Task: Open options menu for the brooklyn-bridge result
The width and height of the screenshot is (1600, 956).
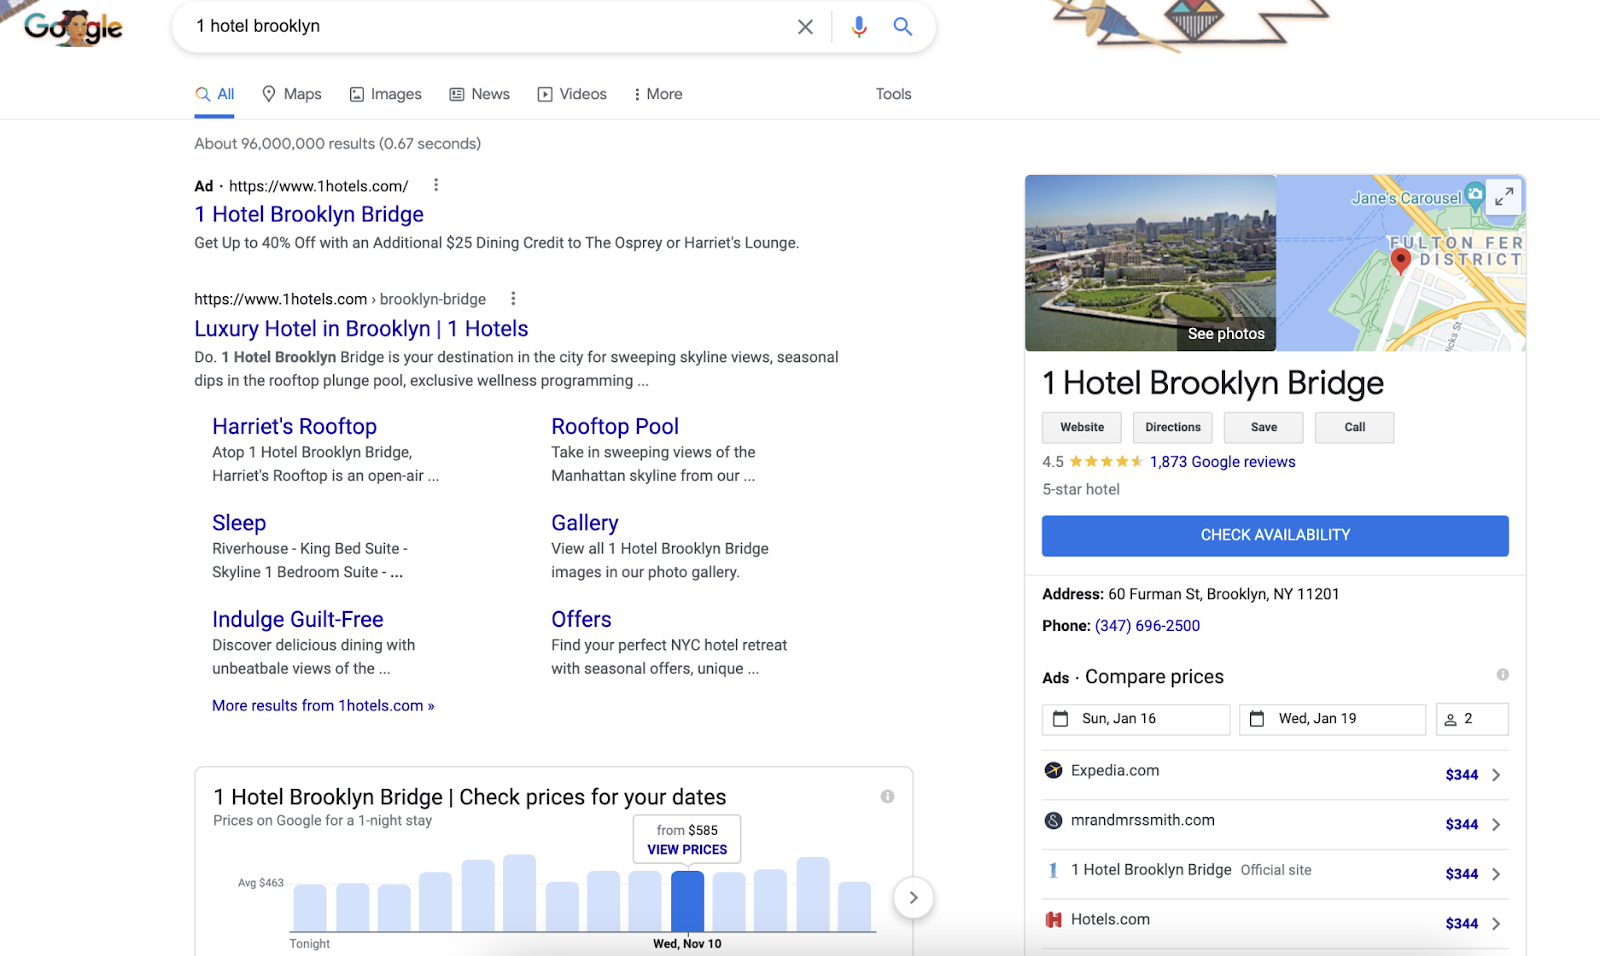Action: 513,298
